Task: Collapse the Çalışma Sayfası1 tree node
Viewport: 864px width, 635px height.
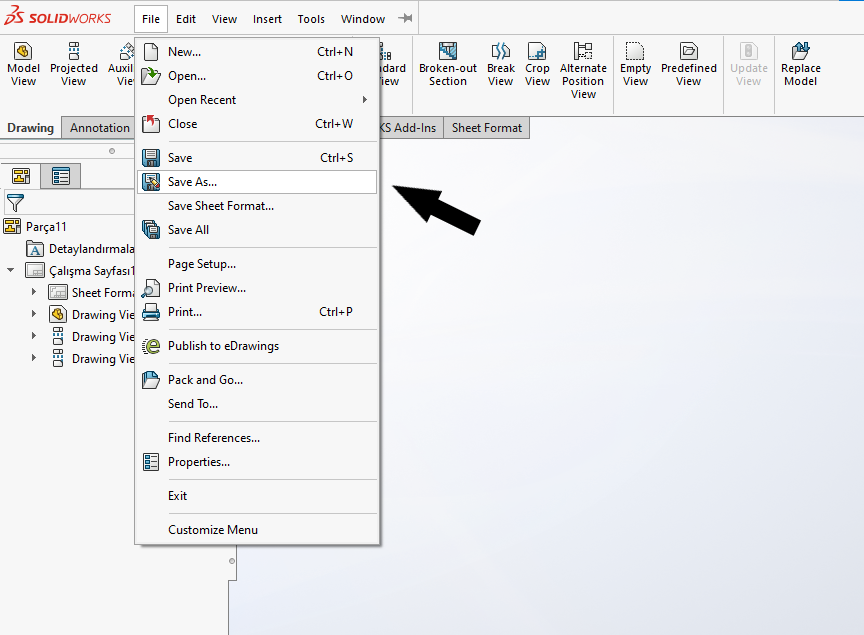Action: pyautogui.click(x=11, y=270)
